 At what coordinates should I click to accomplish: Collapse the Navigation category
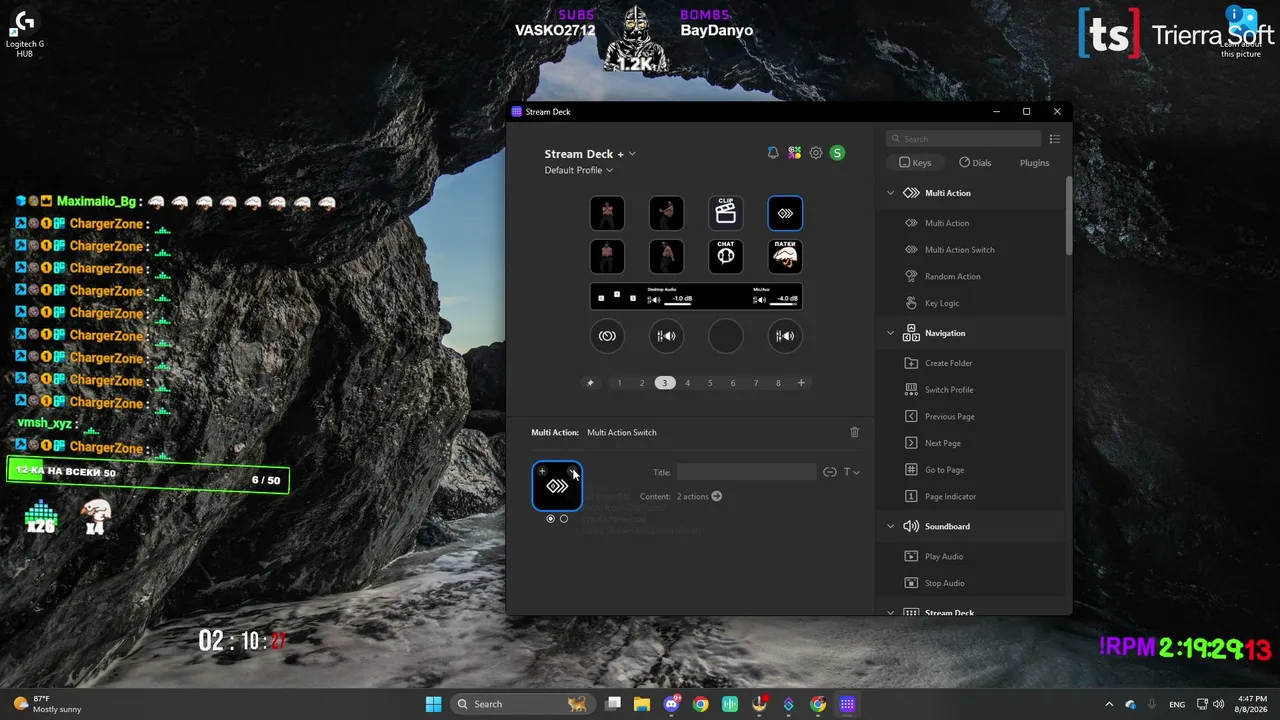point(891,333)
